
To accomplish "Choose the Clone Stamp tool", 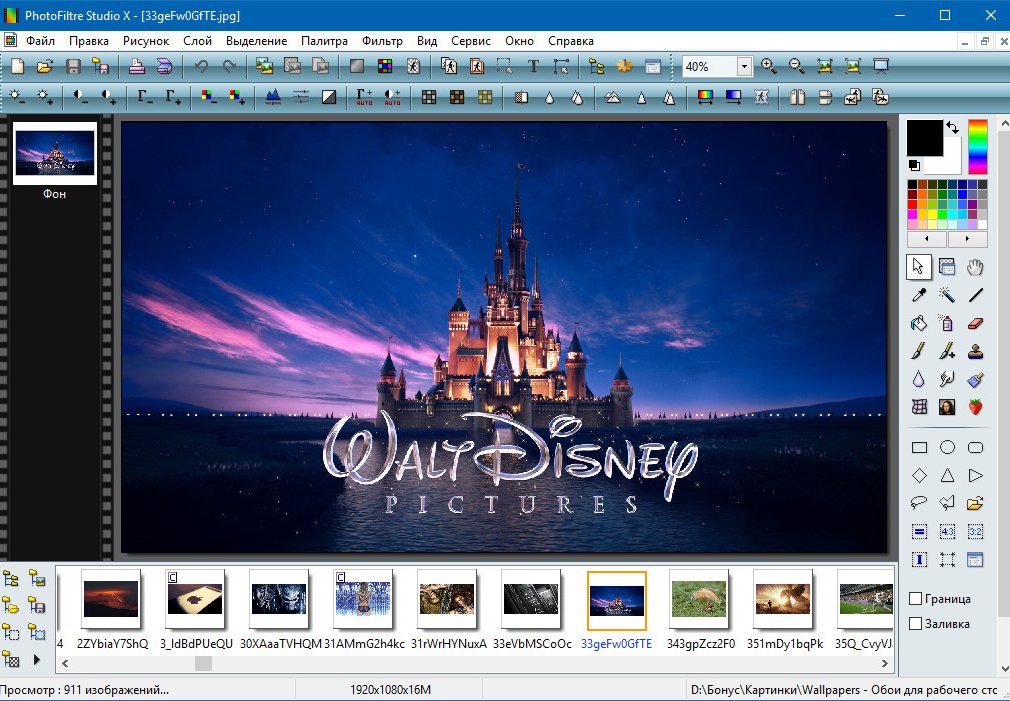I will pyautogui.click(x=976, y=351).
